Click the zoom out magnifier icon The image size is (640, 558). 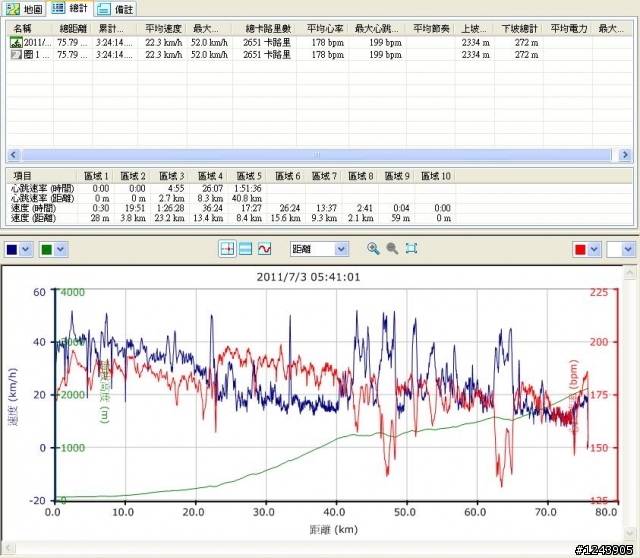pyautogui.click(x=392, y=248)
